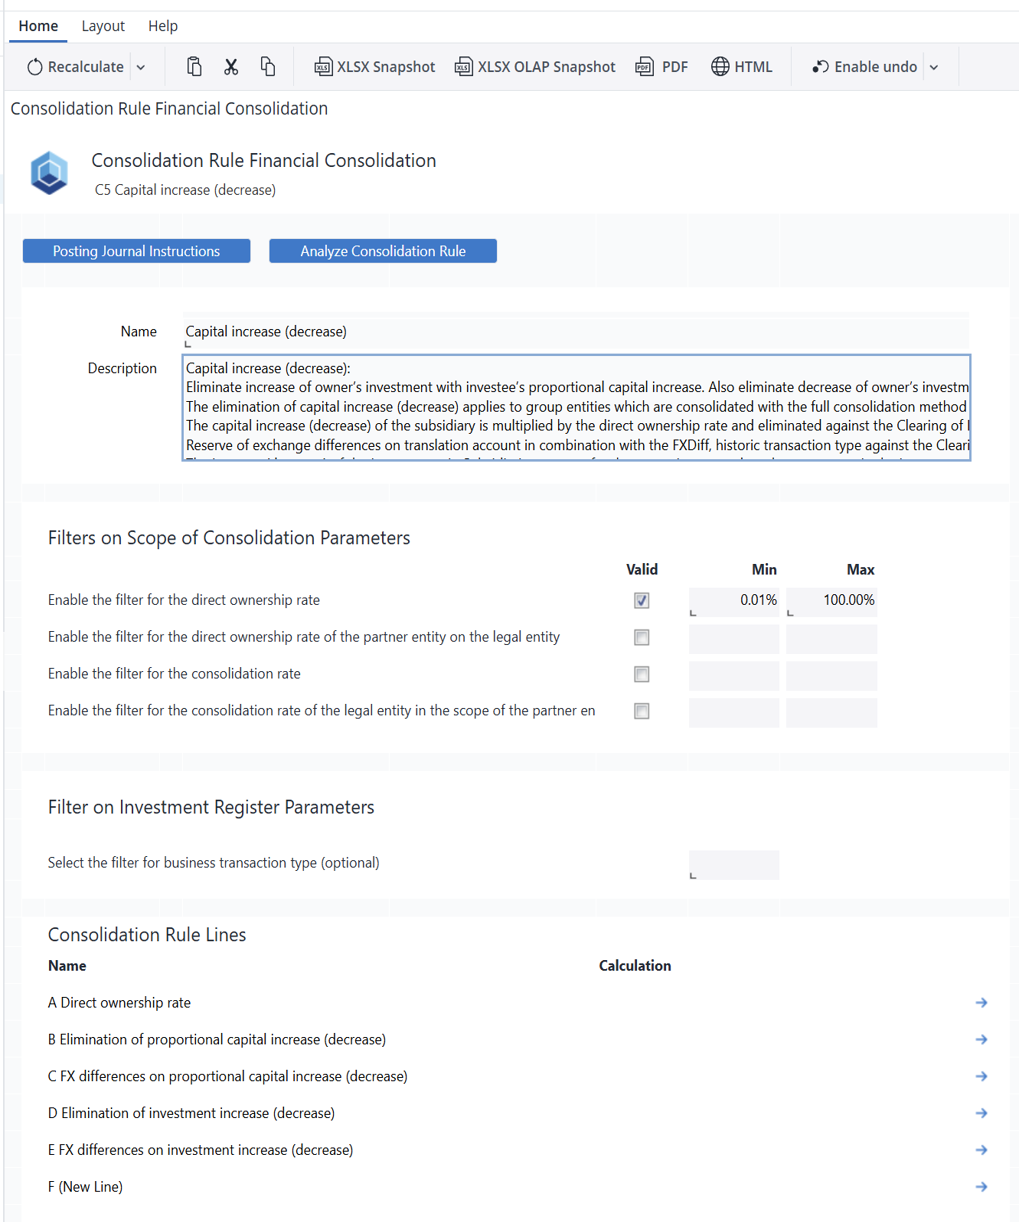
Task: Open Posting Journal Instructions
Action: coord(136,251)
